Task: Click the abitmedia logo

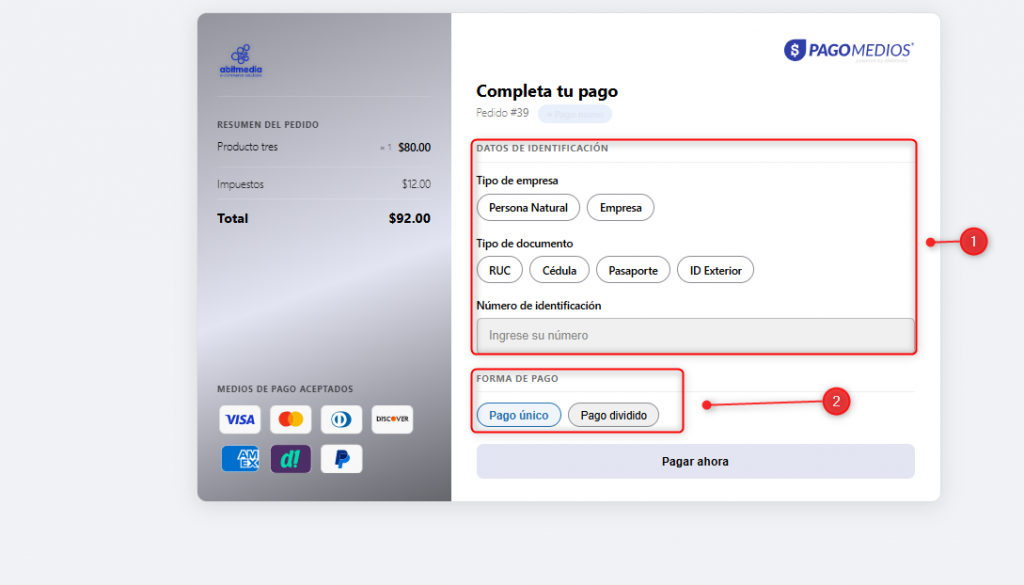Action: point(240,60)
